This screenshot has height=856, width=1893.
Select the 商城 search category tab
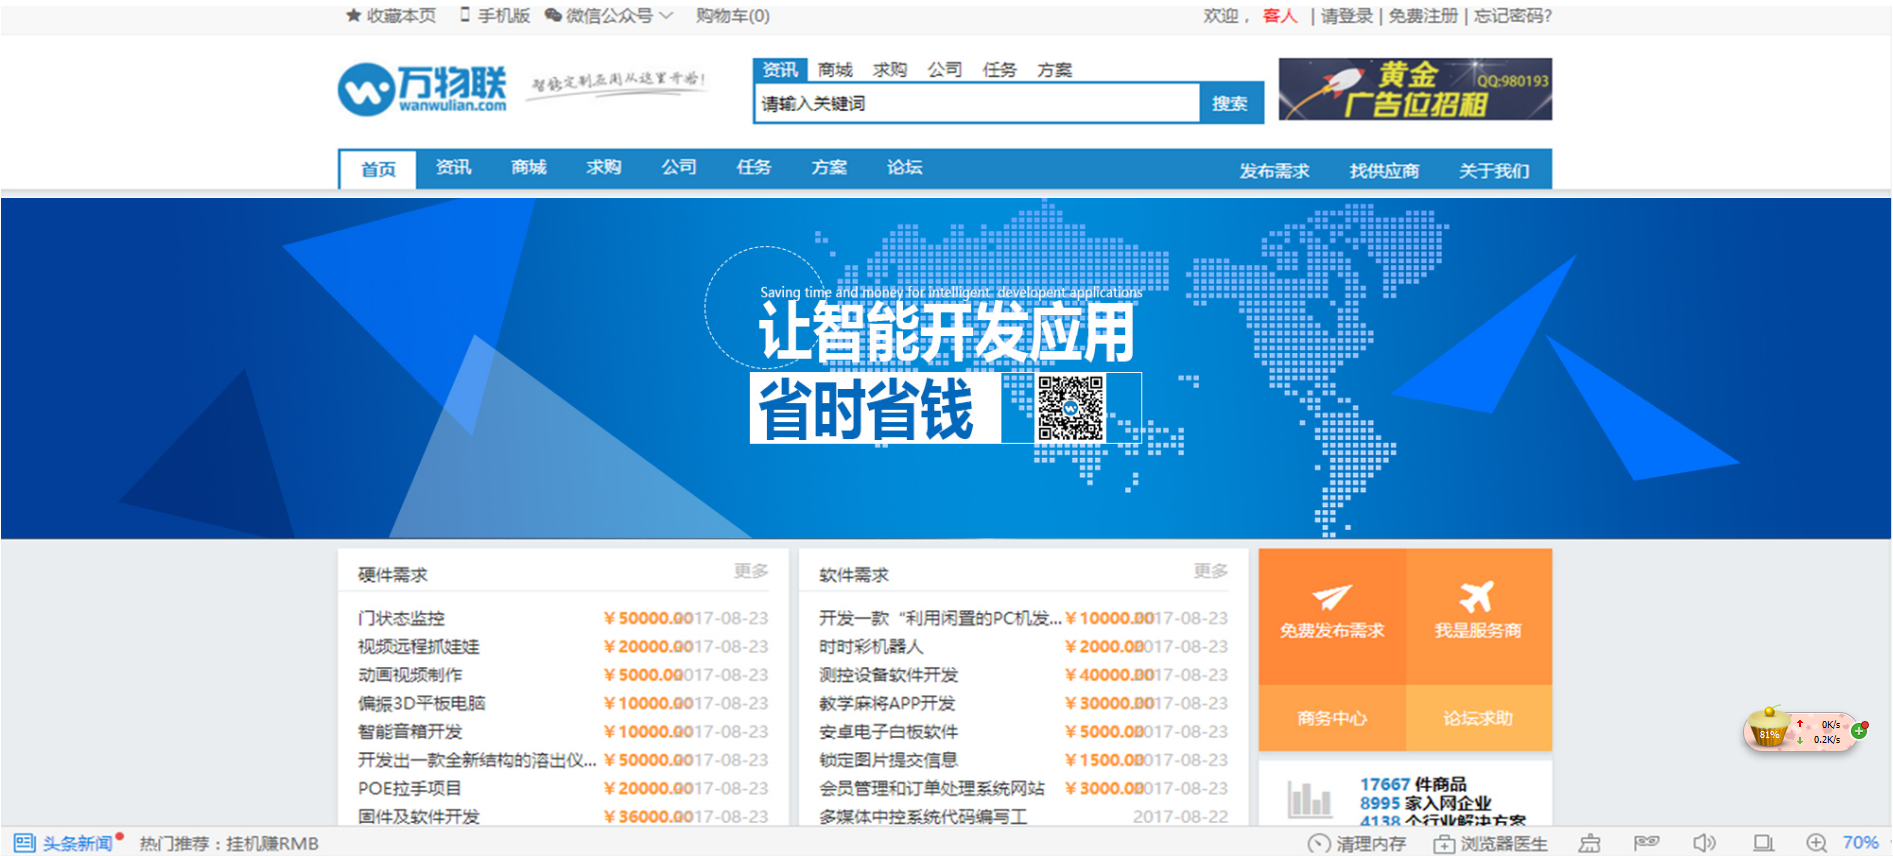tap(835, 69)
